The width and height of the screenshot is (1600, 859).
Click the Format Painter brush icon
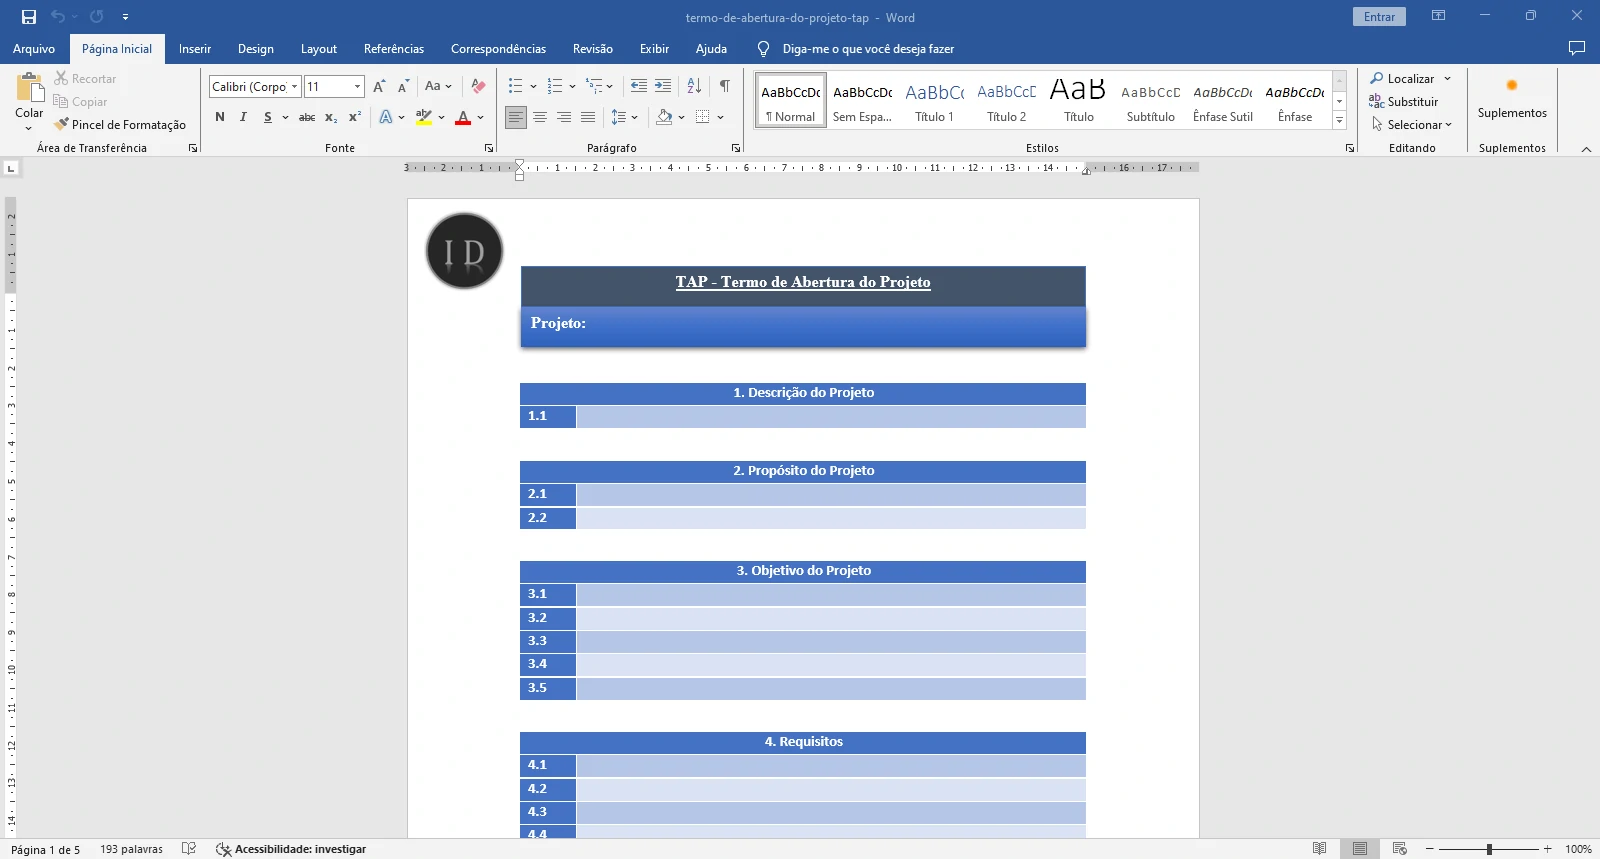pyautogui.click(x=62, y=125)
